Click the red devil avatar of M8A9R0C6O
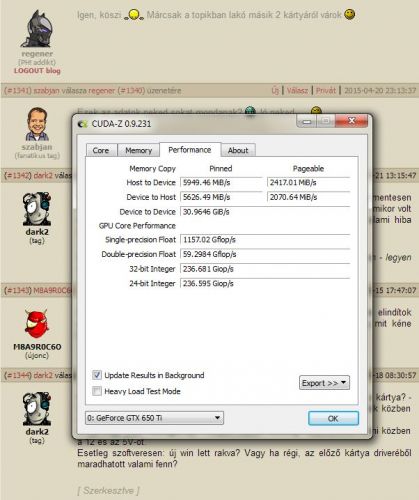This screenshot has height=500, width=419. tap(37, 324)
